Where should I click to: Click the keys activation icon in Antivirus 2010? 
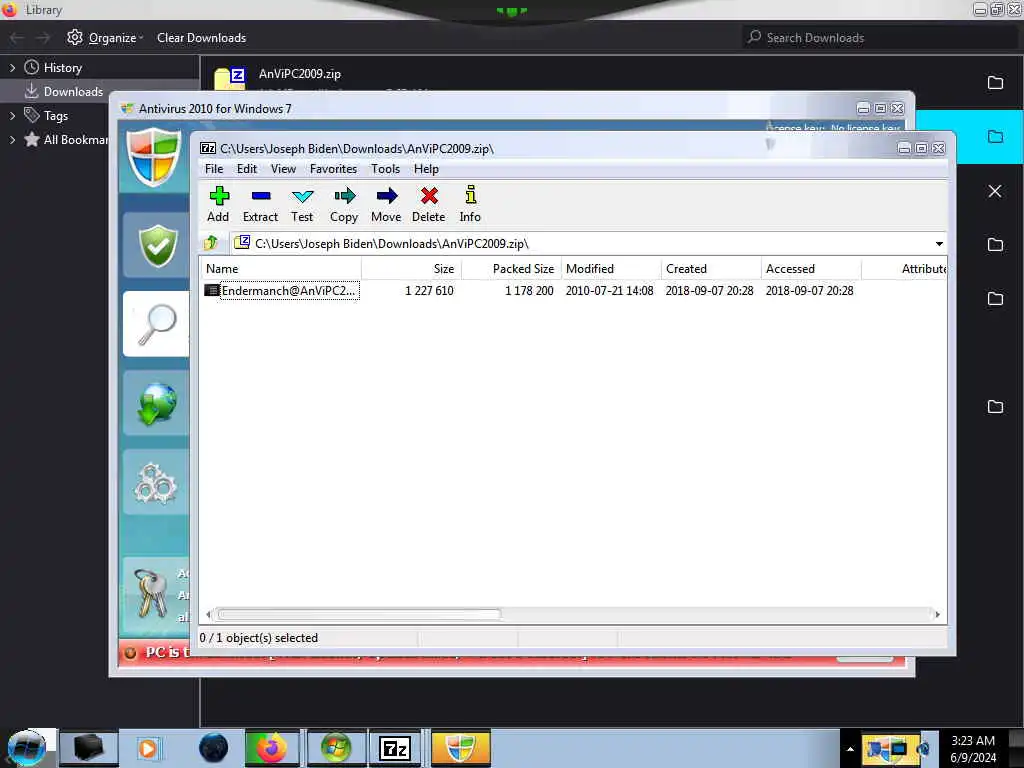tap(151, 593)
